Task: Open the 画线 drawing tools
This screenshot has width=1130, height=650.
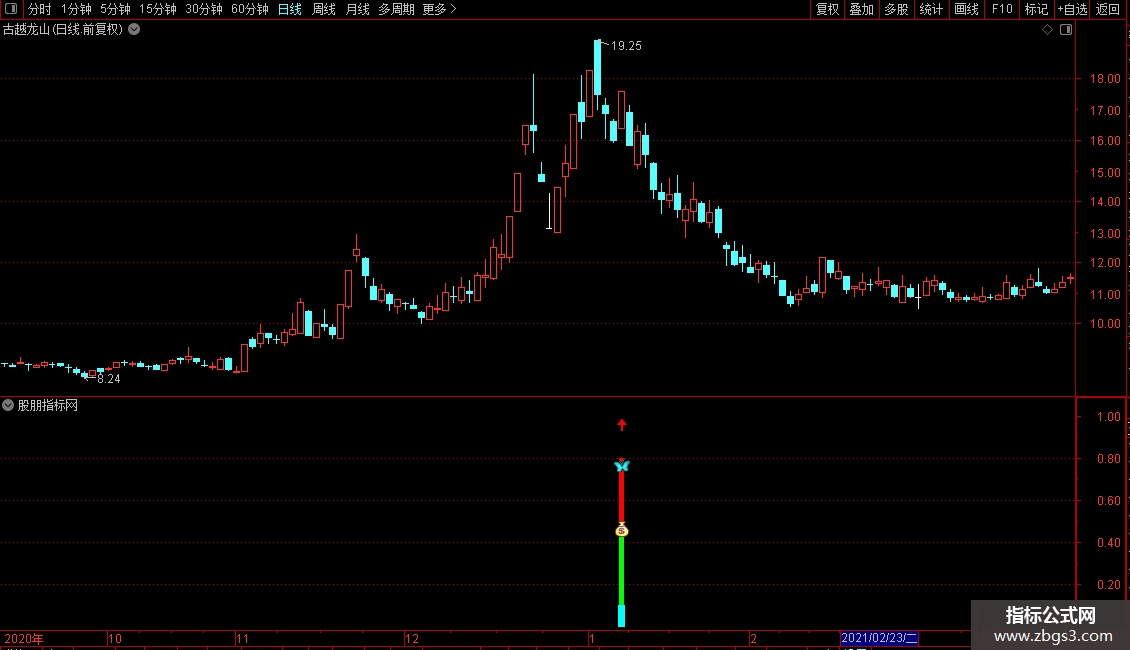Action: point(966,9)
